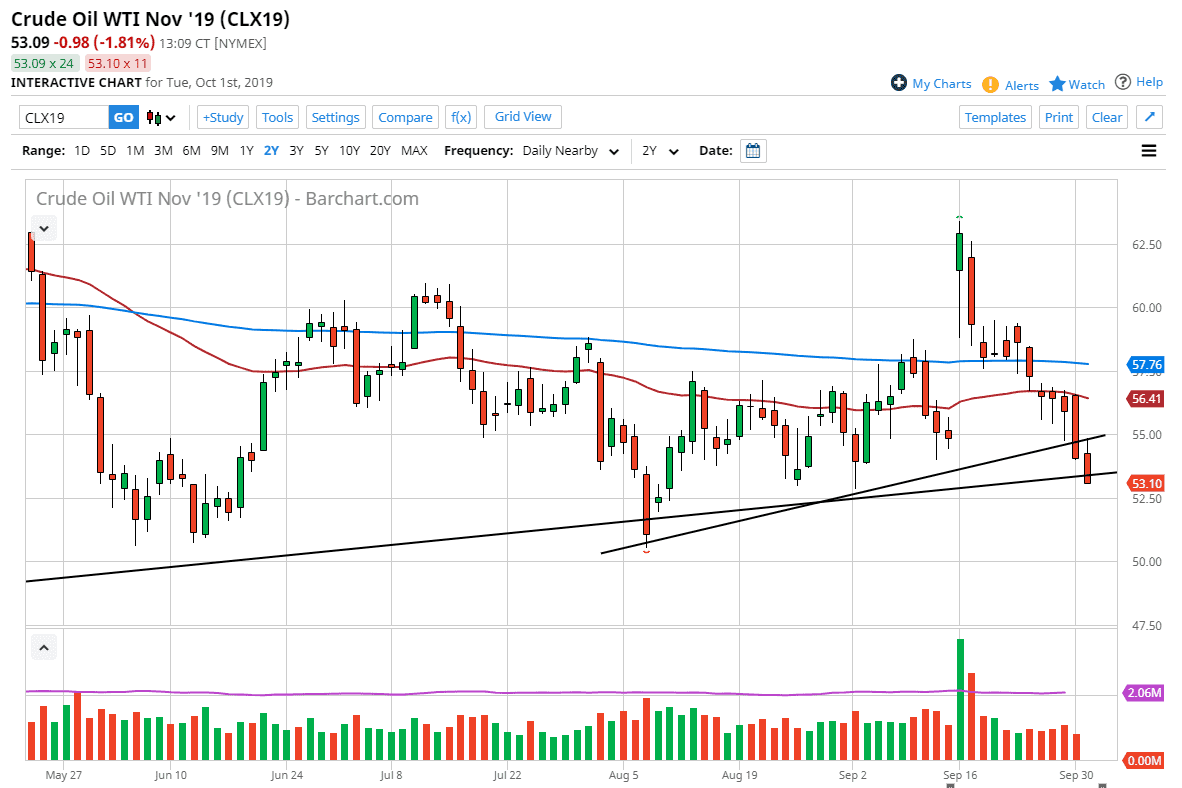This screenshot has width=1182, height=788.
Task: Click the star Watch icon
Action: pos(1057,84)
